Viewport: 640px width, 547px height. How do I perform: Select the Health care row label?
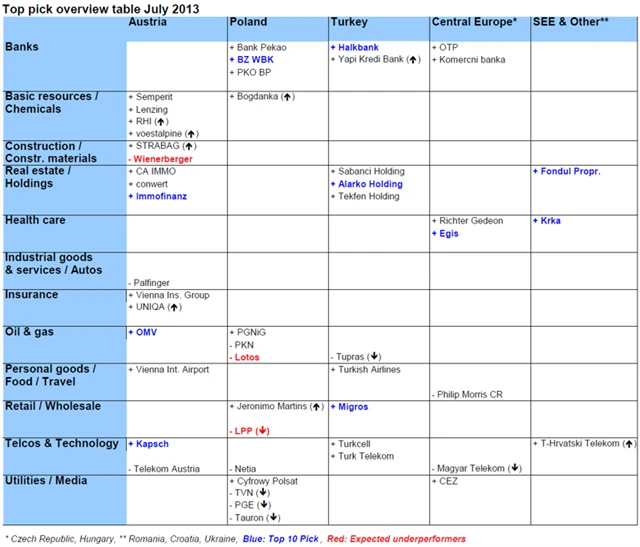tap(35, 220)
